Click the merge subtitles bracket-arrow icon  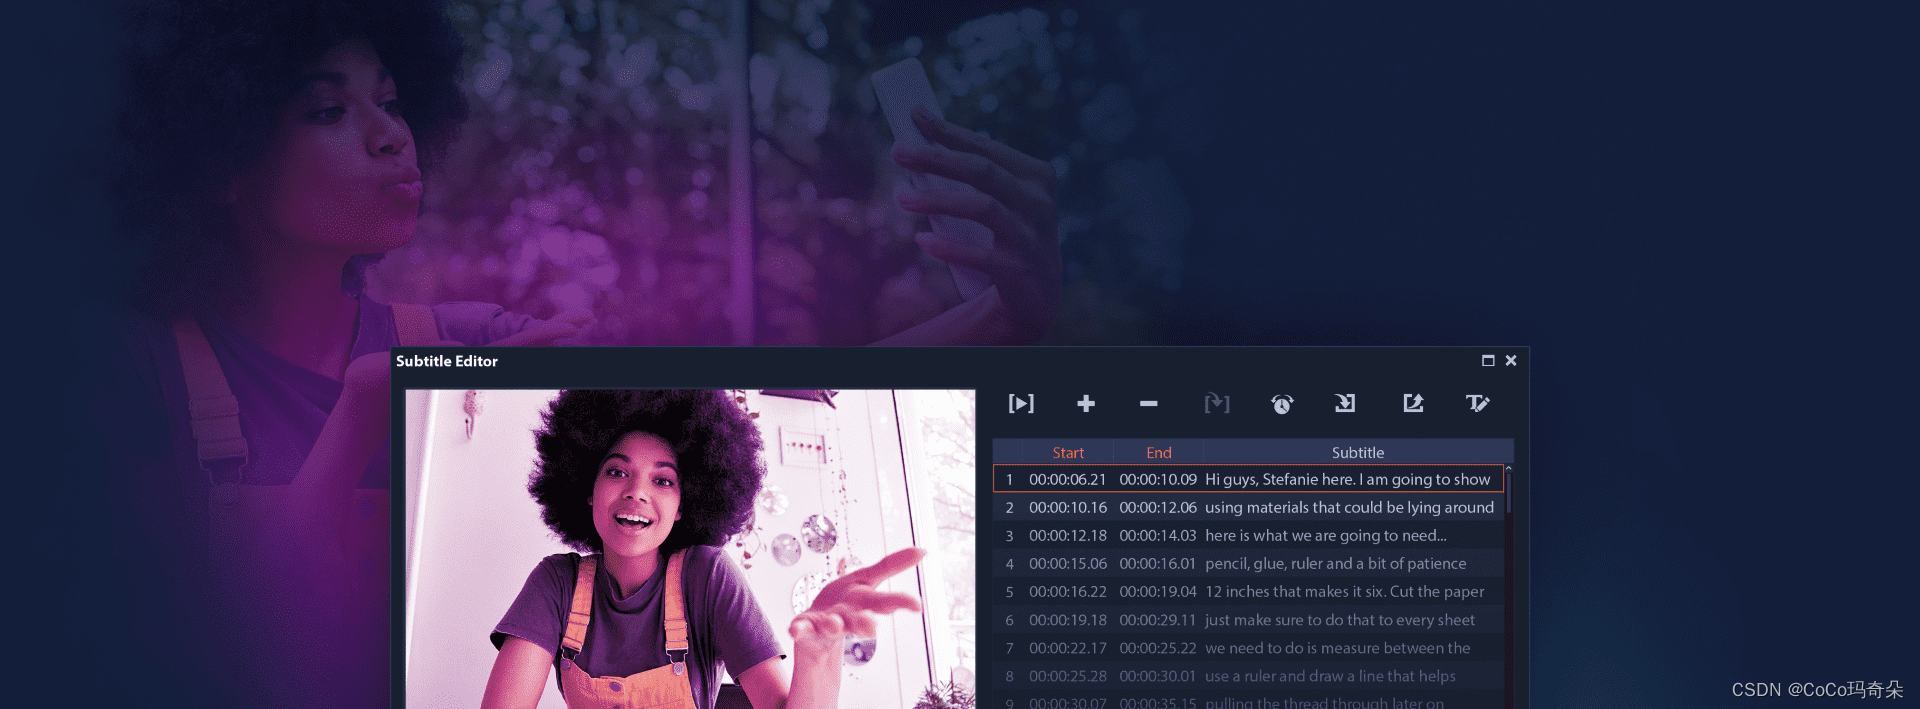click(x=1216, y=403)
